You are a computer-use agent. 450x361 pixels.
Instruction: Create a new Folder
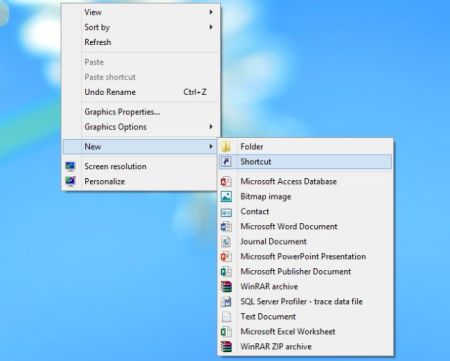click(305, 147)
